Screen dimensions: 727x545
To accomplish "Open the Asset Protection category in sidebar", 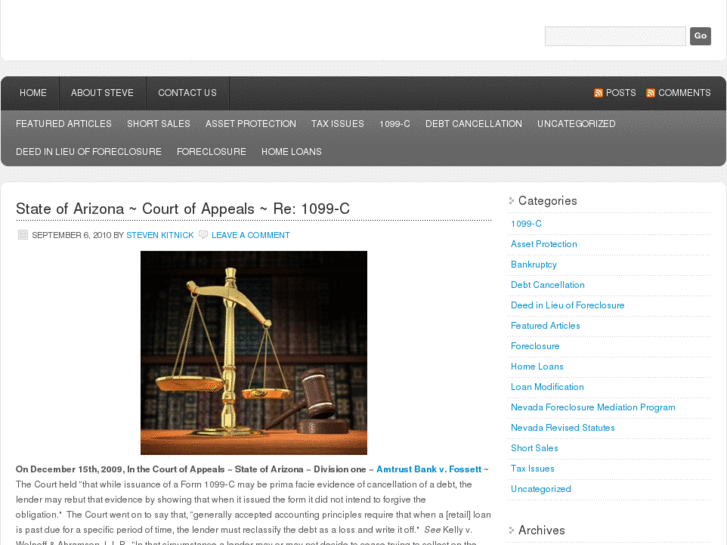I will click(544, 244).
